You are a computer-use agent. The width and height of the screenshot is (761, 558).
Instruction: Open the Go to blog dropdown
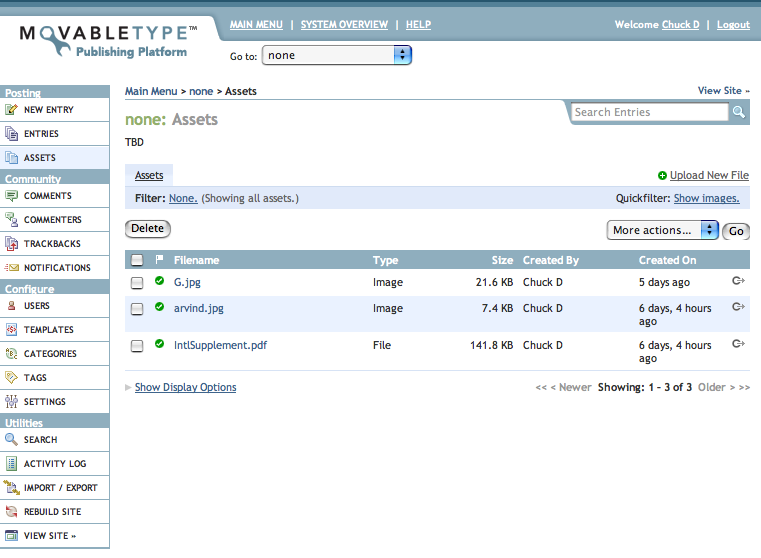point(337,55)
